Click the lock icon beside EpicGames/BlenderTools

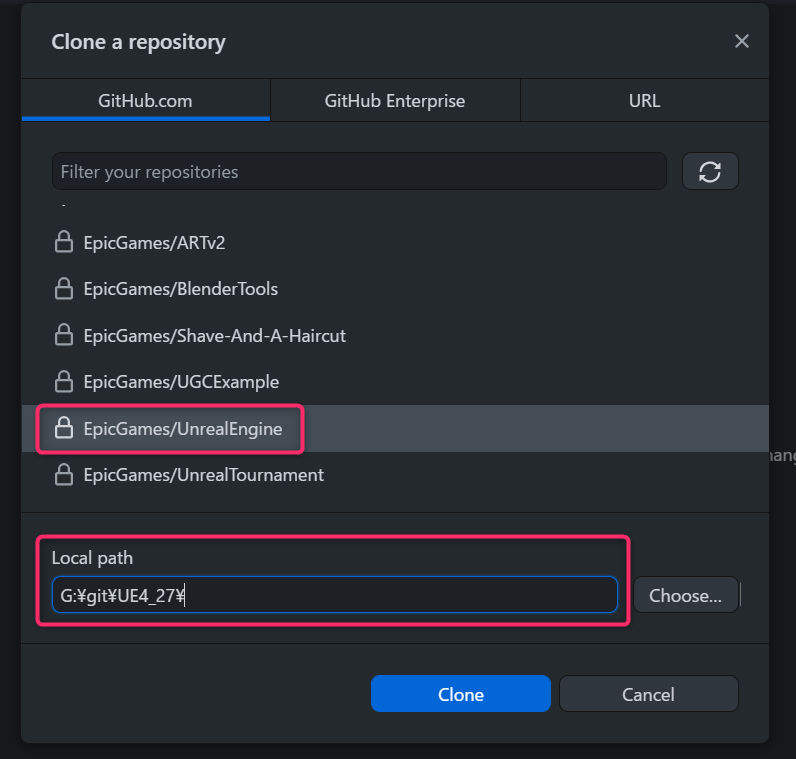64,288
